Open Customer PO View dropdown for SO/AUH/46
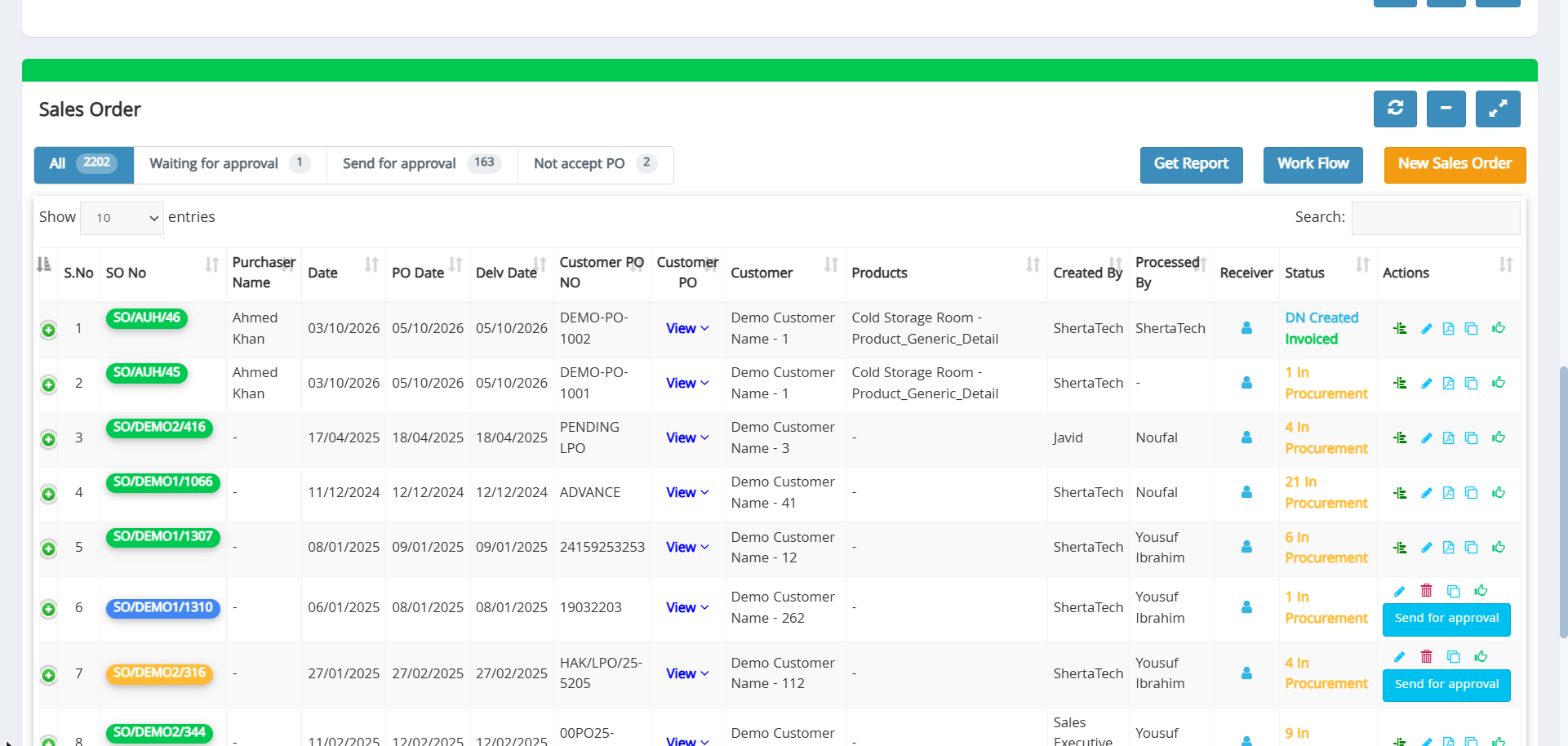1568x746 pixels. tap(687, 328)
